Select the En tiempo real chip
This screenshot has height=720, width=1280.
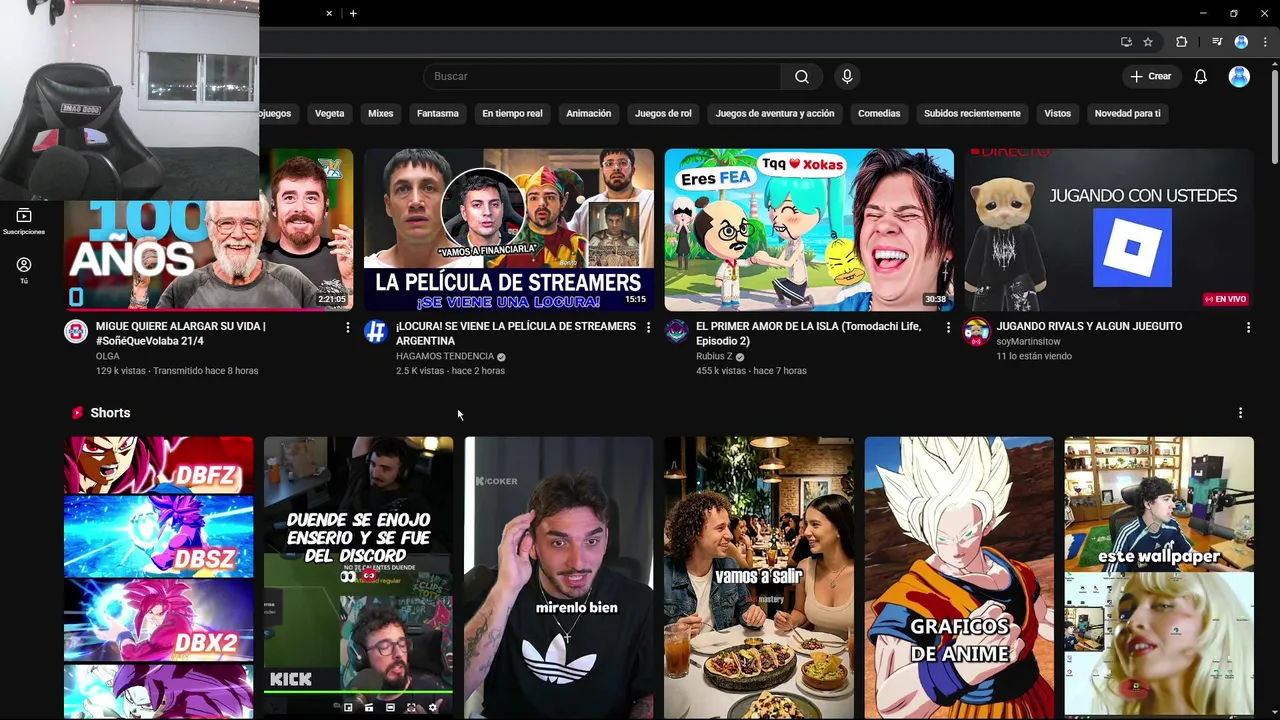click(512, 114)
